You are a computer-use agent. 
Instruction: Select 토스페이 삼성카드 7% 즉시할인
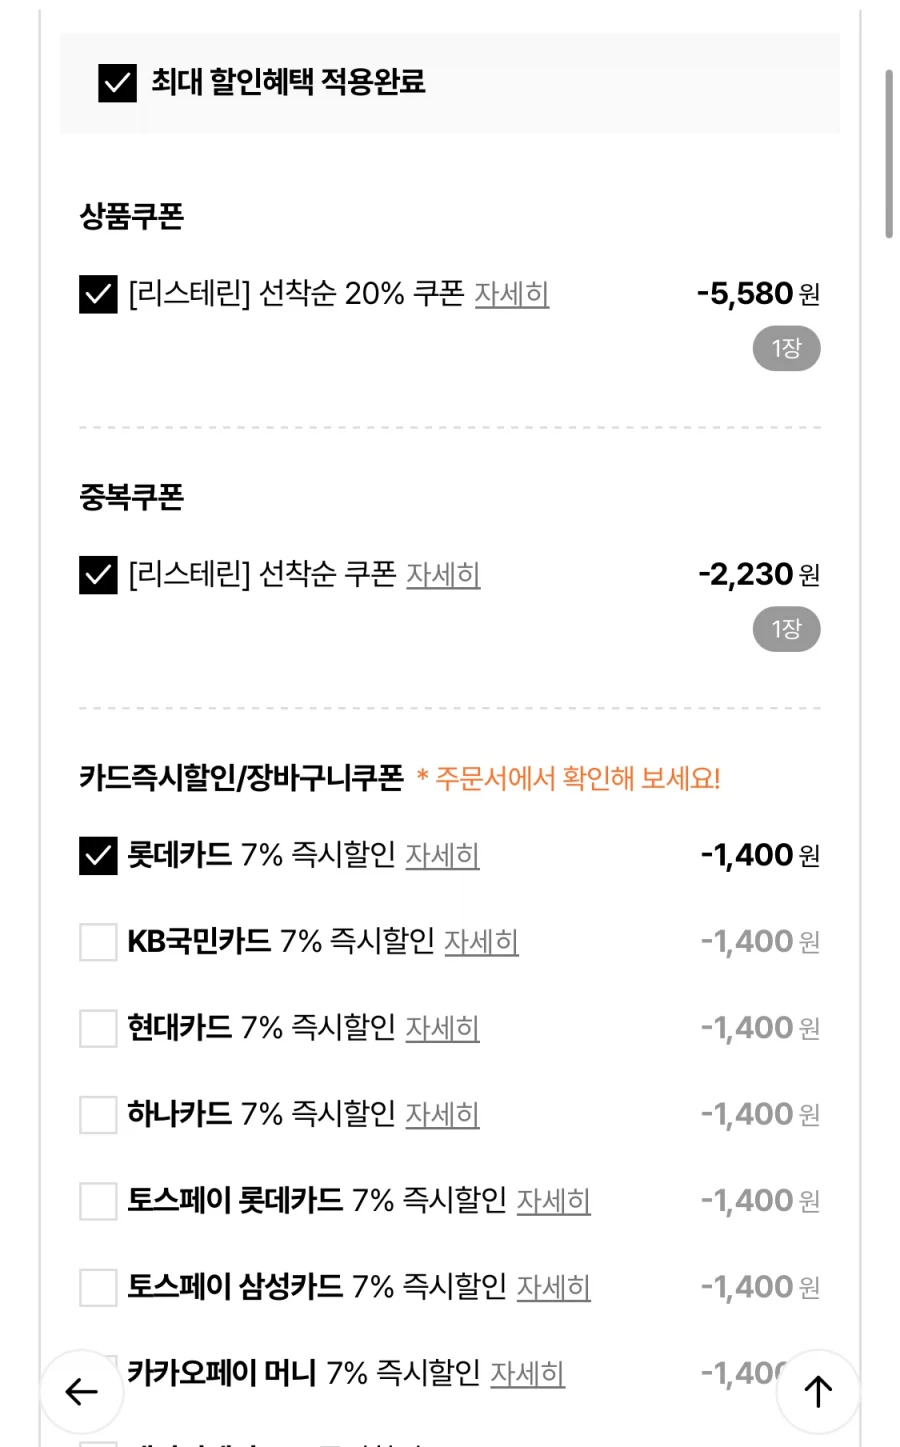pos(96,1288)
